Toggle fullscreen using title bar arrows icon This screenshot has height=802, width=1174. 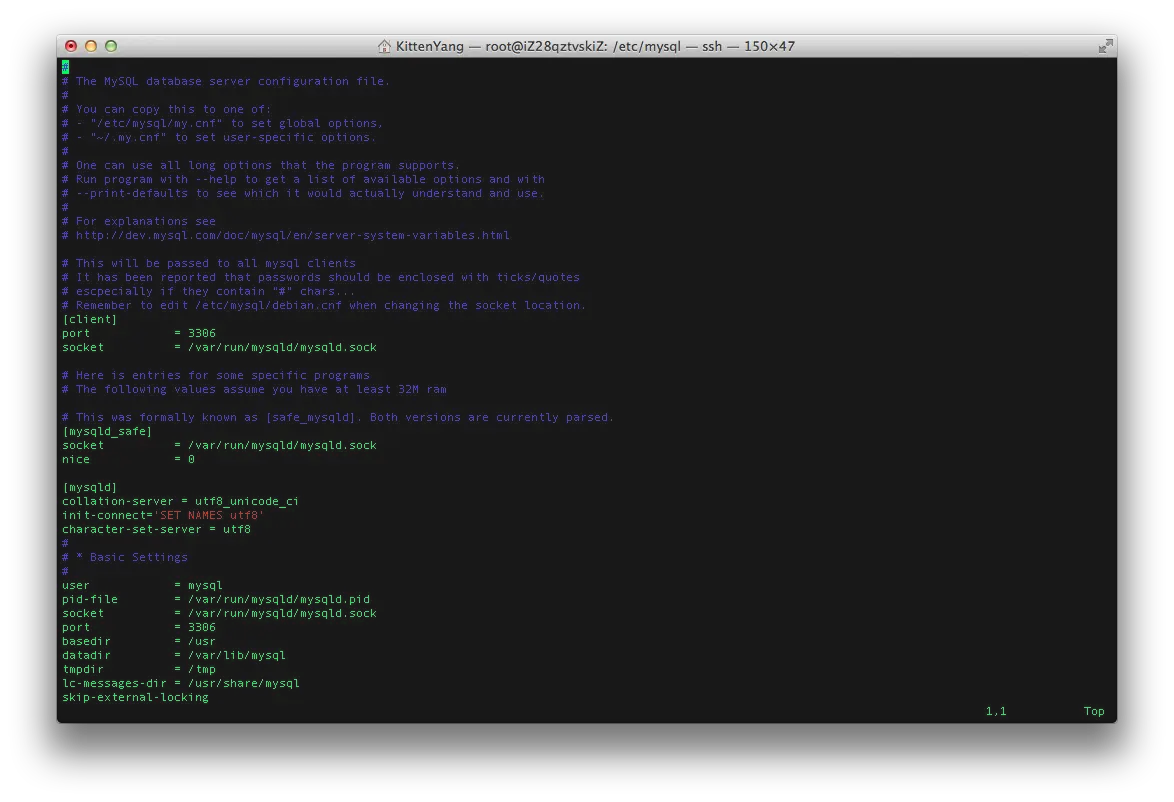click(1105, 46)
